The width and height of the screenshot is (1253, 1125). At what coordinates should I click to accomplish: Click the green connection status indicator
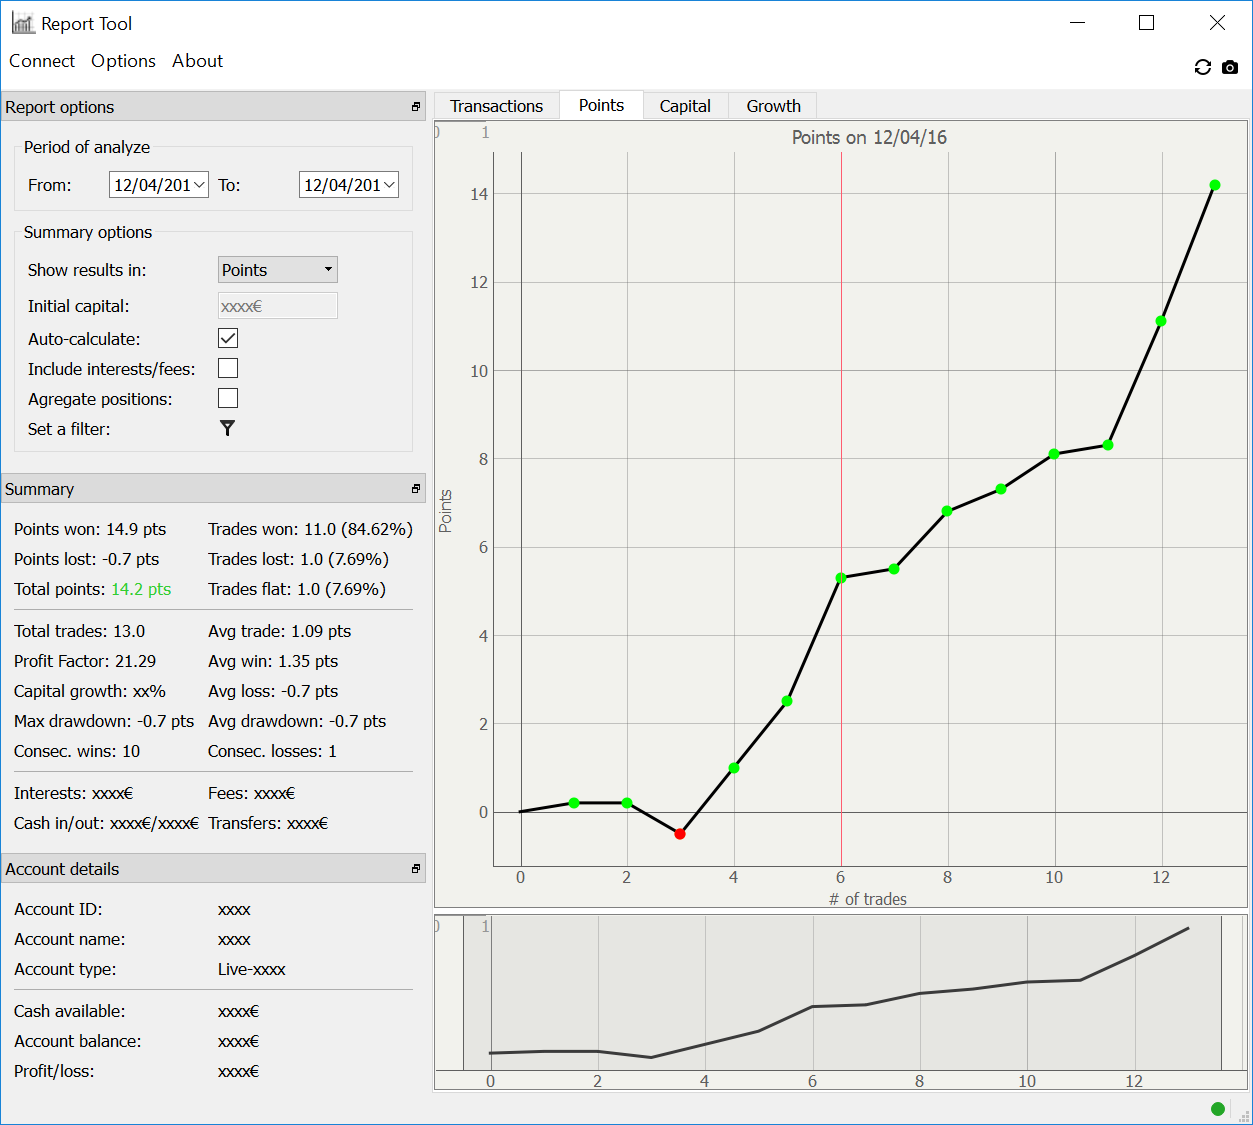pyautogui.click(x=1217, y=1108)
